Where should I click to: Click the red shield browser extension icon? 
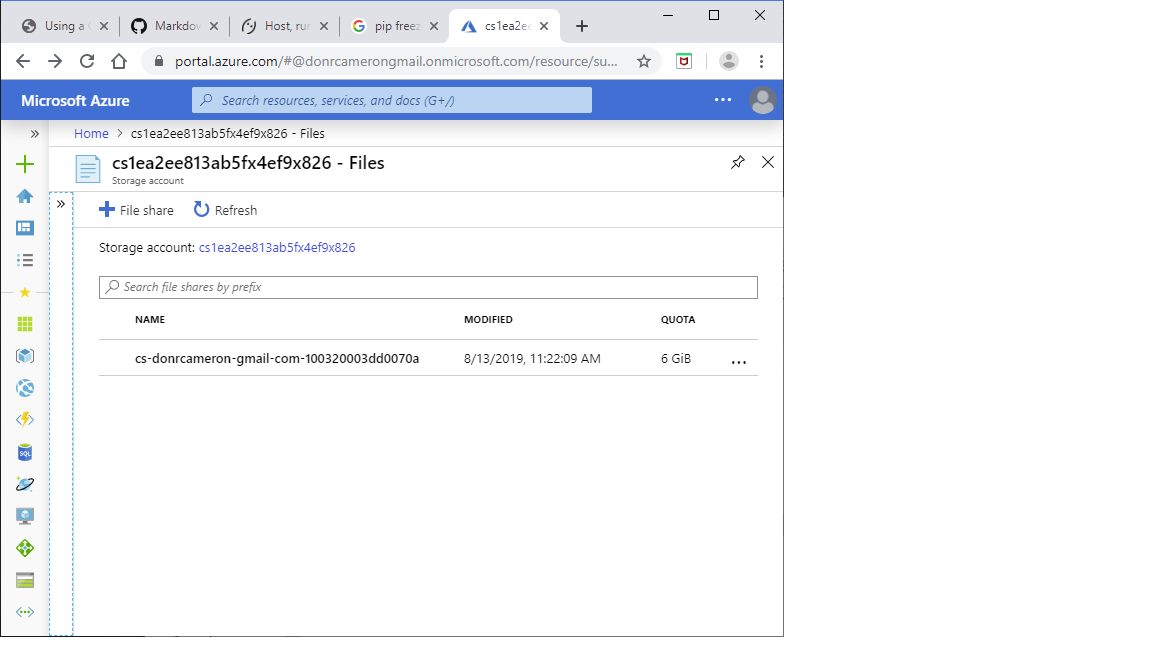click(684, 61)
